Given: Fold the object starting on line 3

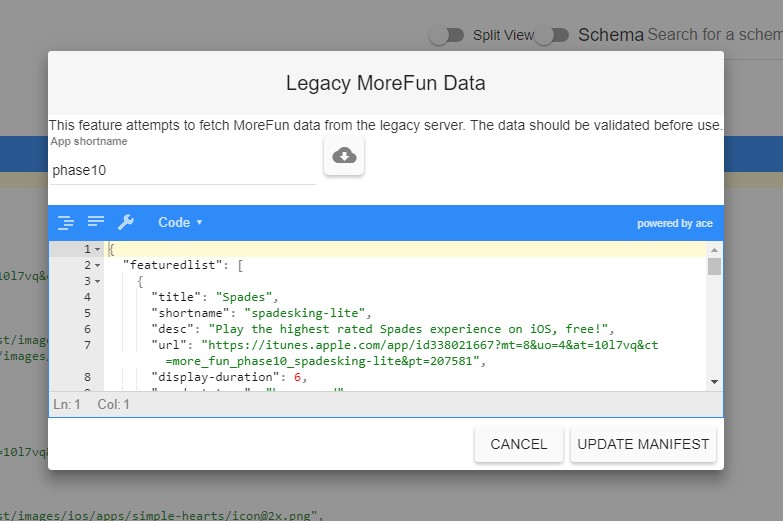Looking at the screenshot, I should (97, 281).
